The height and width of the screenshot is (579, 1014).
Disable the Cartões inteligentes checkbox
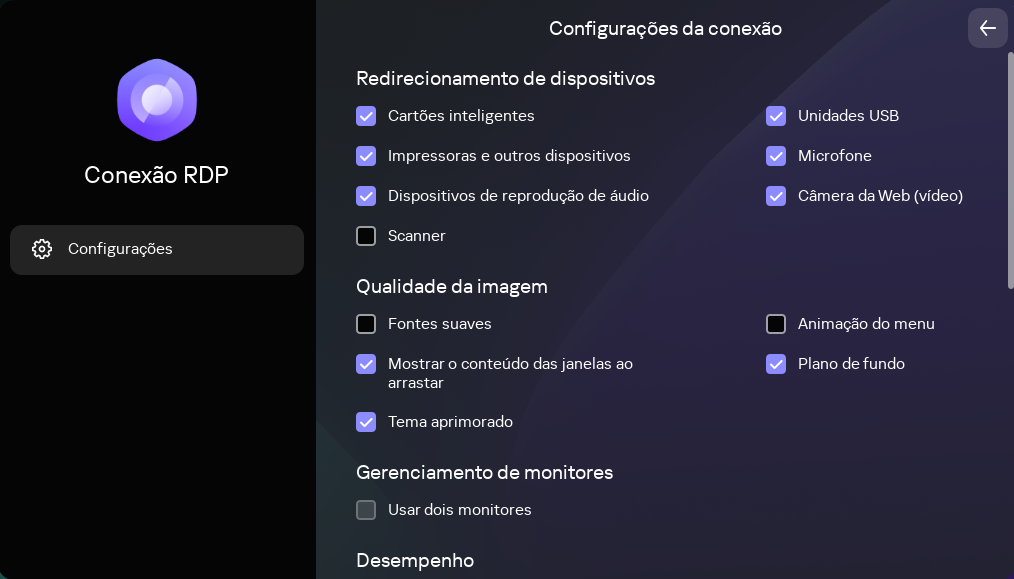click(366, 116)
